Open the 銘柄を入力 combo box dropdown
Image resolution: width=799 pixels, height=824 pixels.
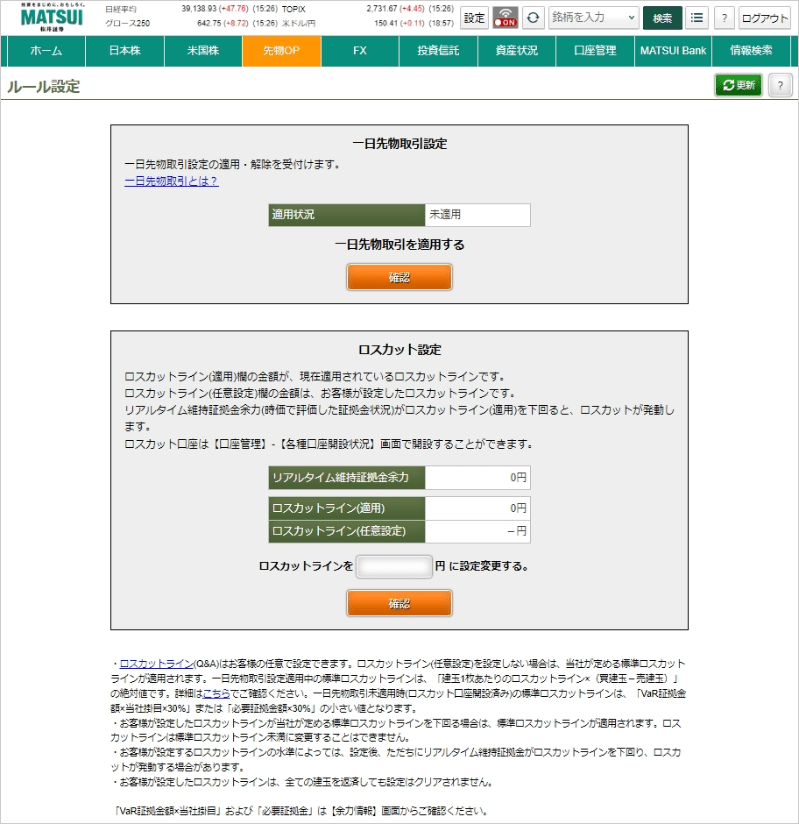(593, 18)
